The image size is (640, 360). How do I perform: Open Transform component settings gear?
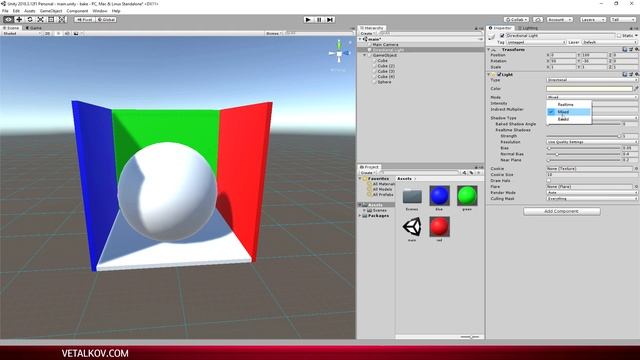[636, 49]
